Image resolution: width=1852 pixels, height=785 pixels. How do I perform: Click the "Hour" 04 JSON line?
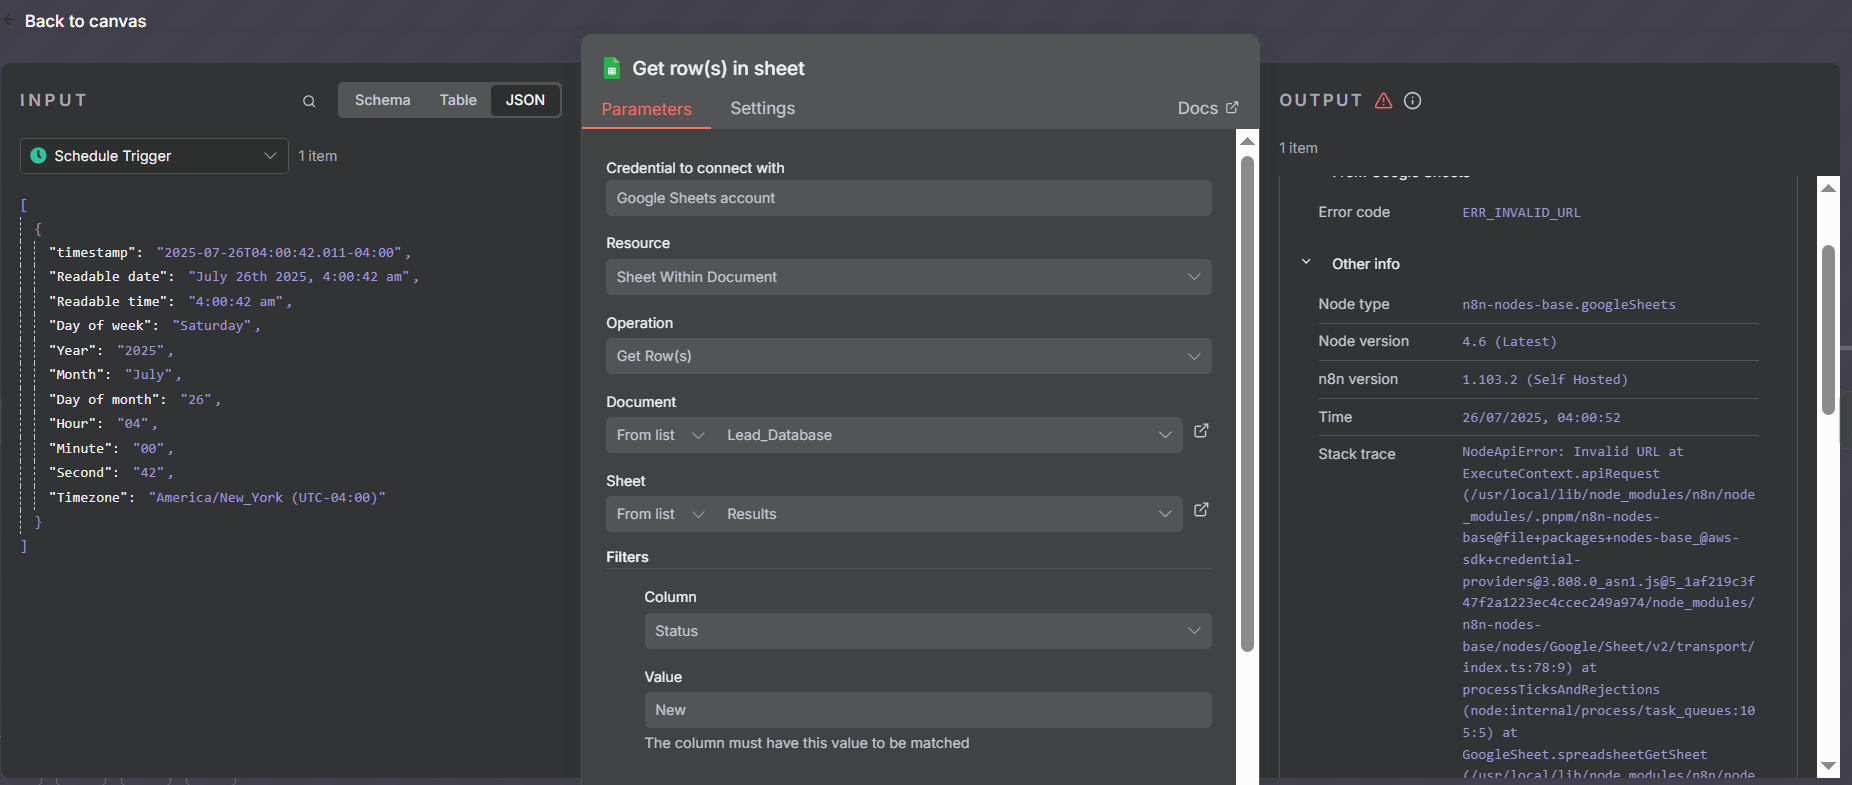[103, 424]
